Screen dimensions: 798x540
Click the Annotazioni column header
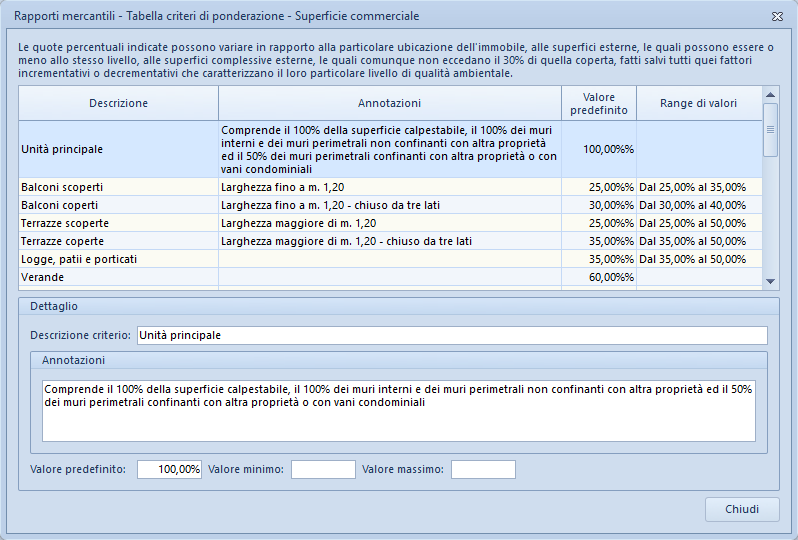tap(390, 103)
